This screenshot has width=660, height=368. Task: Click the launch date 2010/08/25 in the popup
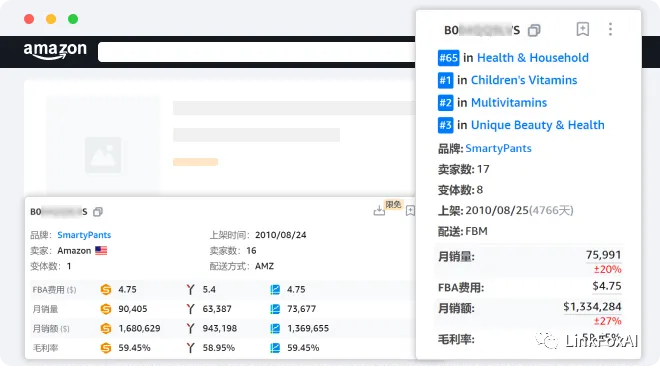pos(497,211)
